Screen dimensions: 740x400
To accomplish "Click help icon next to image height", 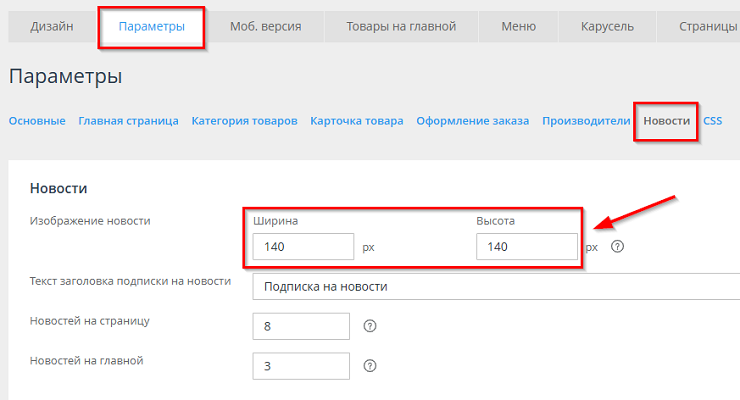I will pyautogui.click(x=617, y=247).
